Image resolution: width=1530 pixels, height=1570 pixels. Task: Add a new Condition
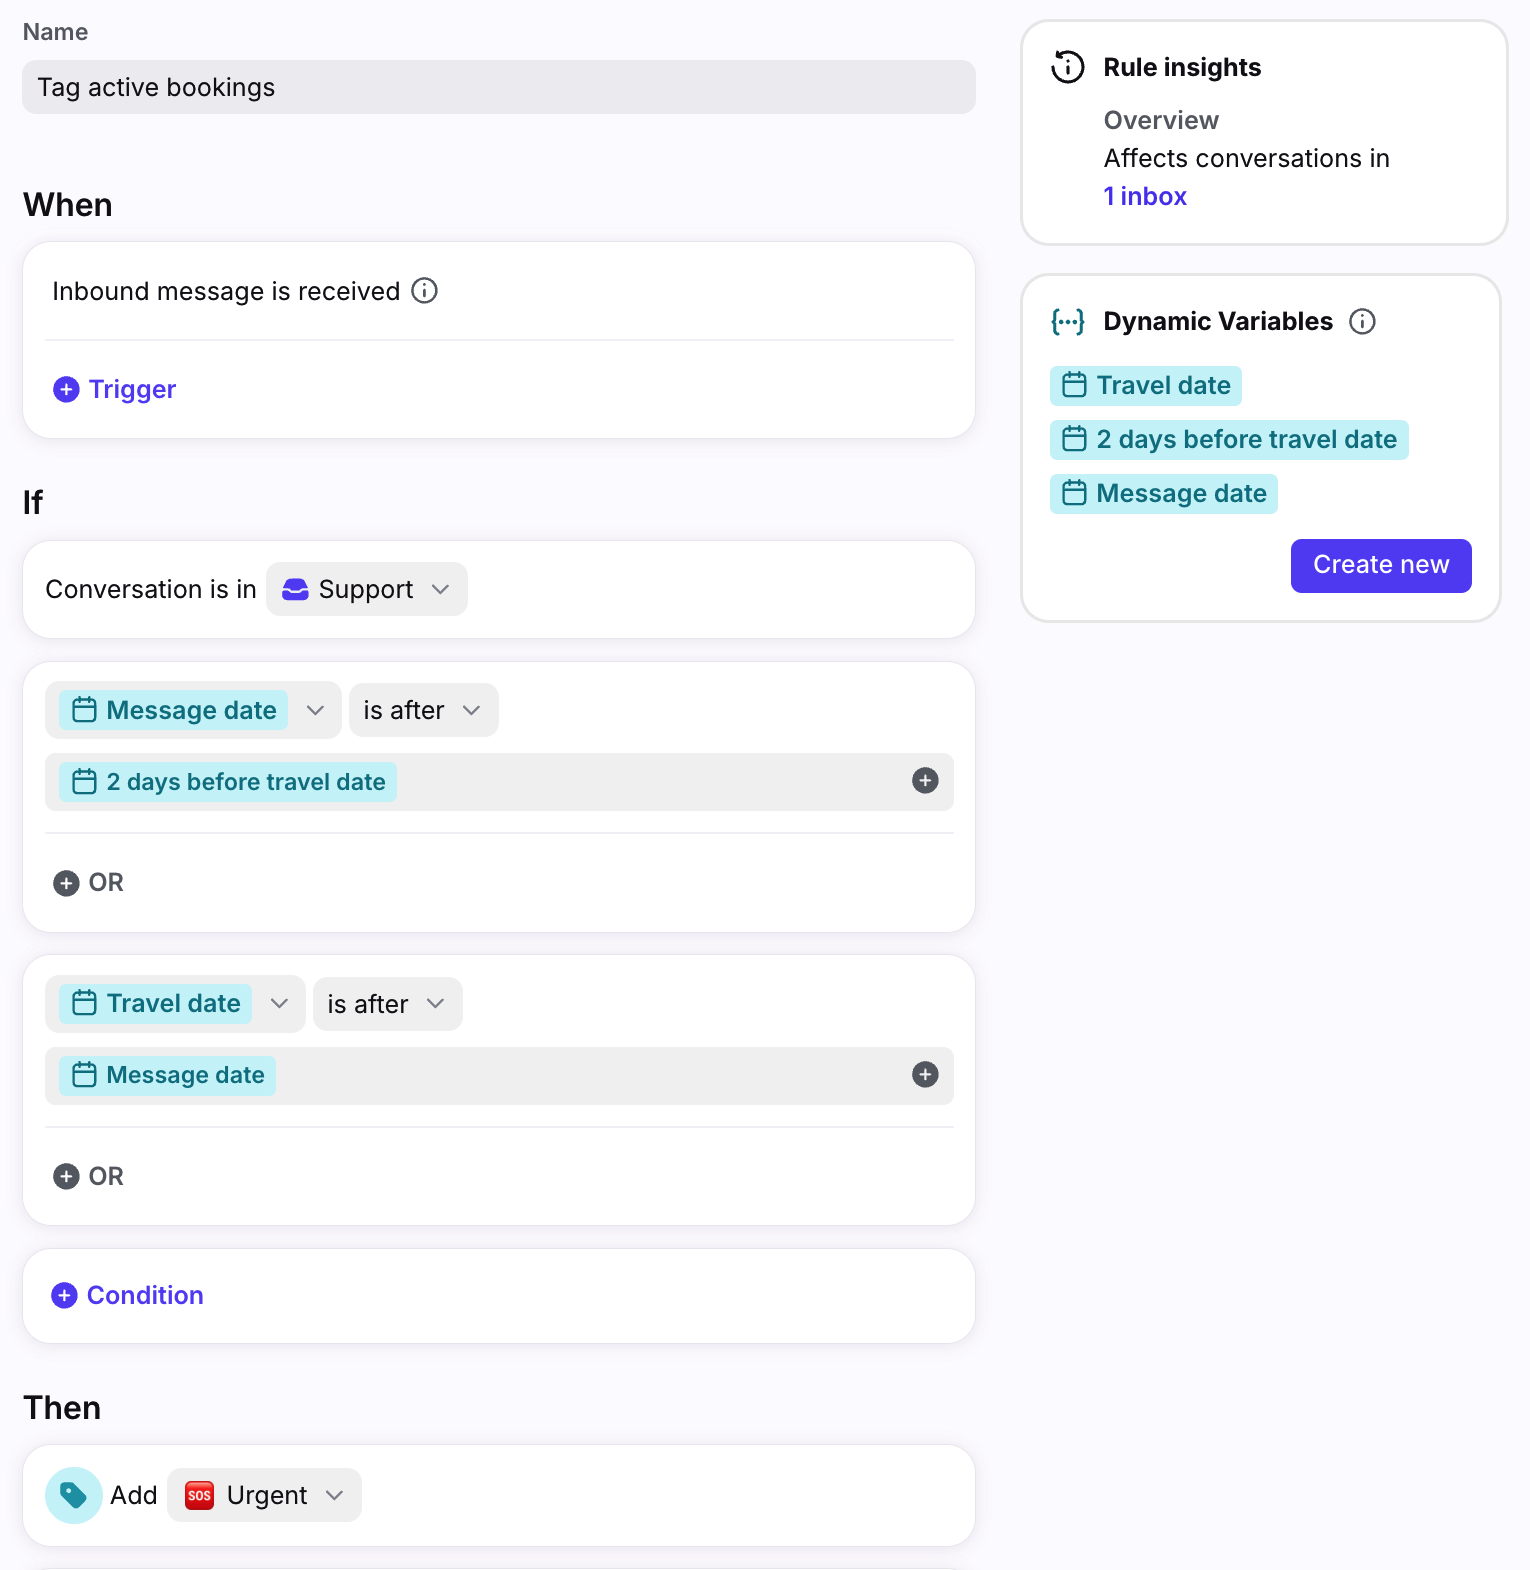[127, 1295]
